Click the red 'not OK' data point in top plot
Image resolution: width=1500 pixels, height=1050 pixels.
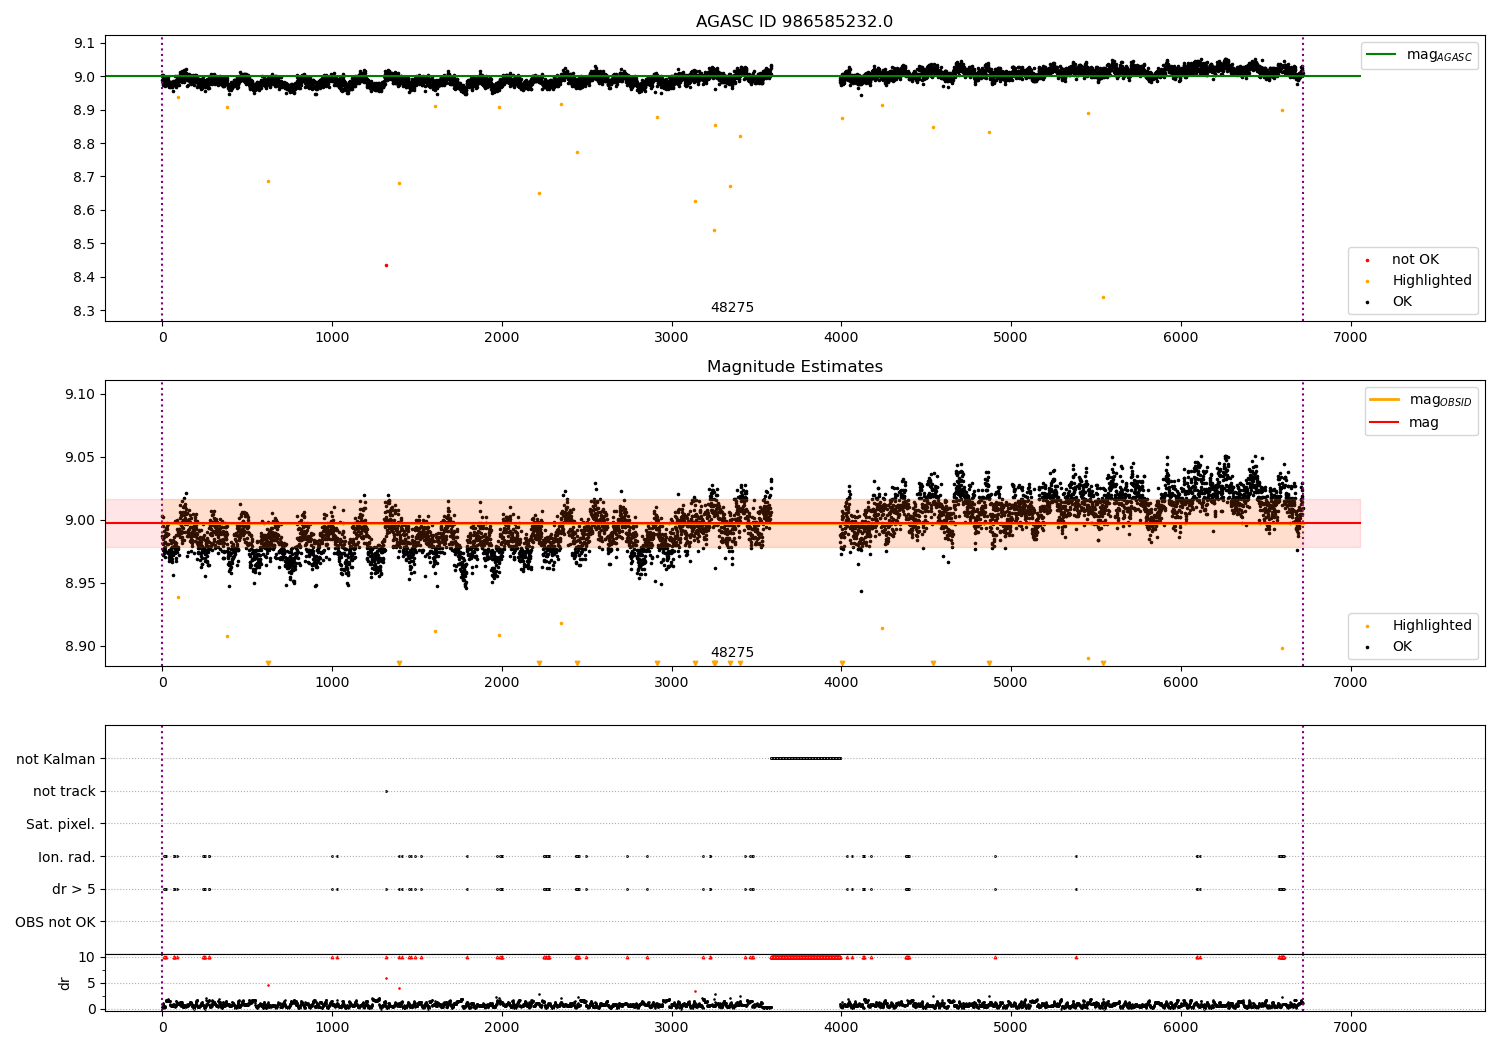386,265
